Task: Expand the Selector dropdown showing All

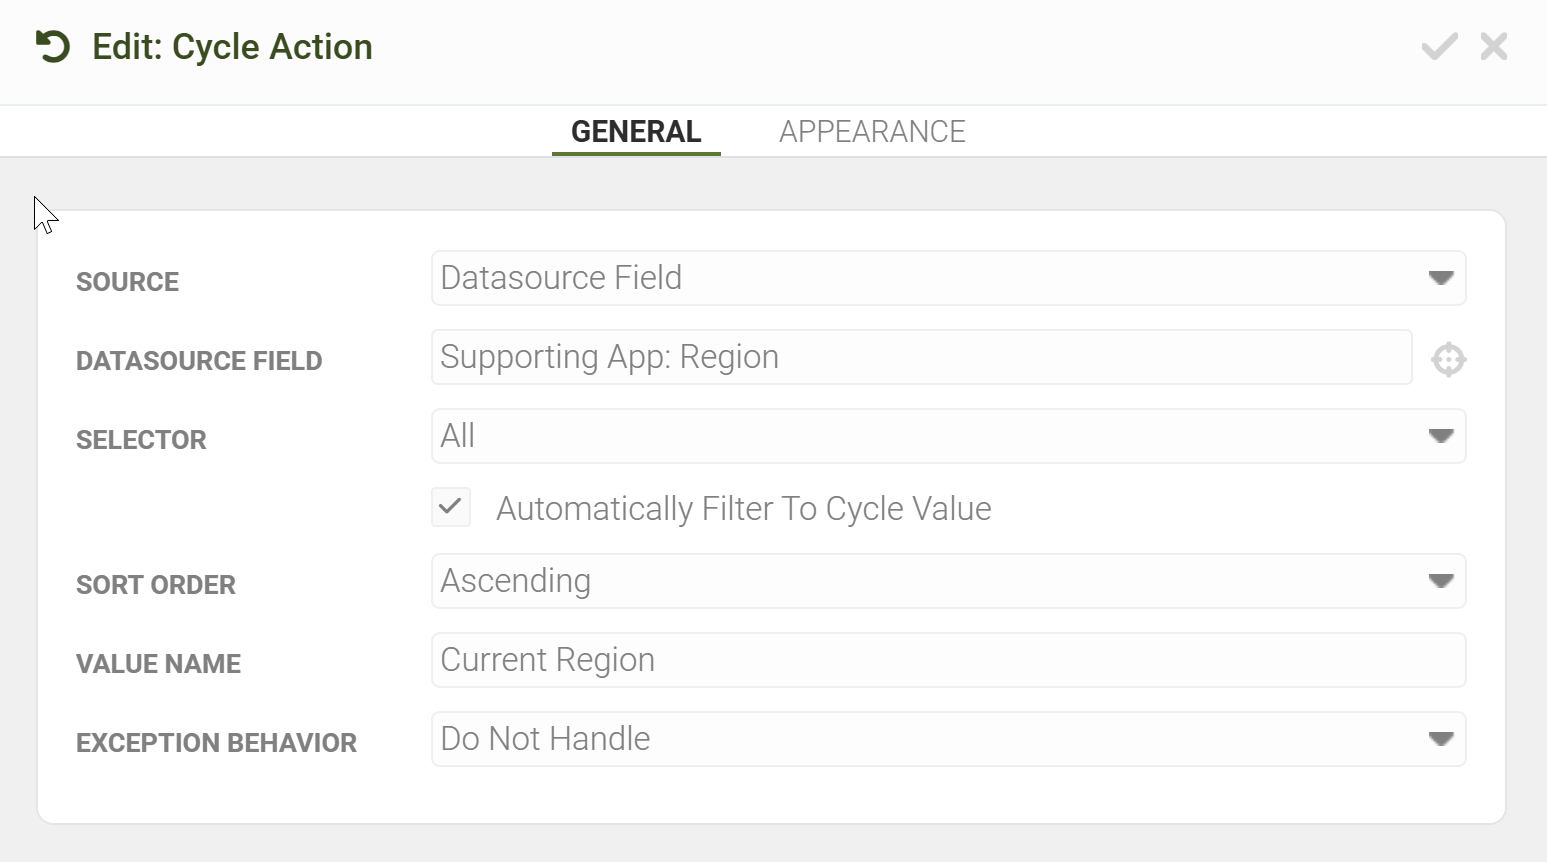Action: pos(948,436)
